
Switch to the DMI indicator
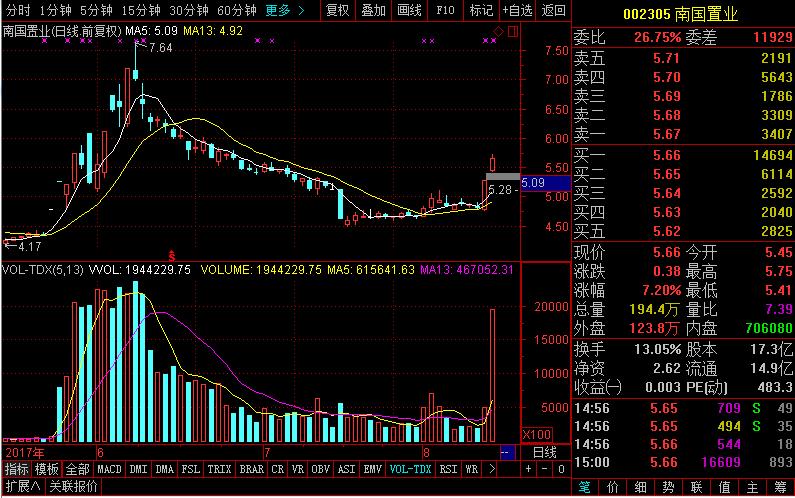[x=138, y=469]
